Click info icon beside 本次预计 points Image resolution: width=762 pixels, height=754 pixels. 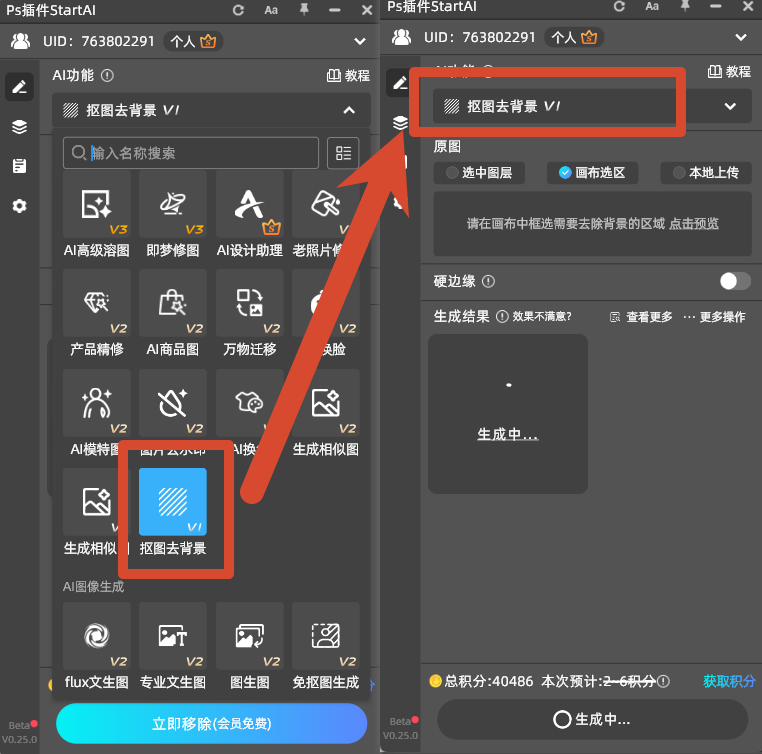[663, 681]
